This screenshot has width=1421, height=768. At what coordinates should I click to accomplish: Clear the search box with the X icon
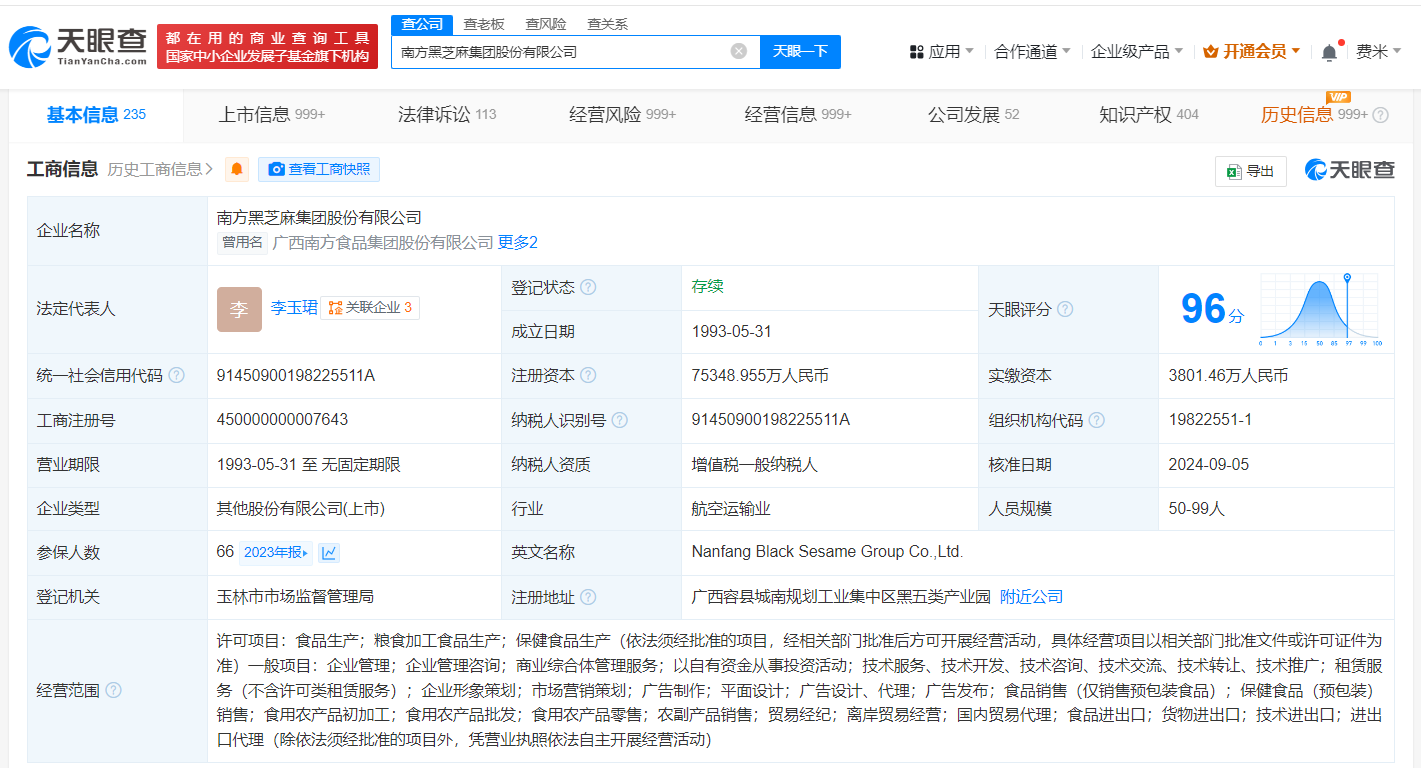pyautogui.click(x=739, y=51)
